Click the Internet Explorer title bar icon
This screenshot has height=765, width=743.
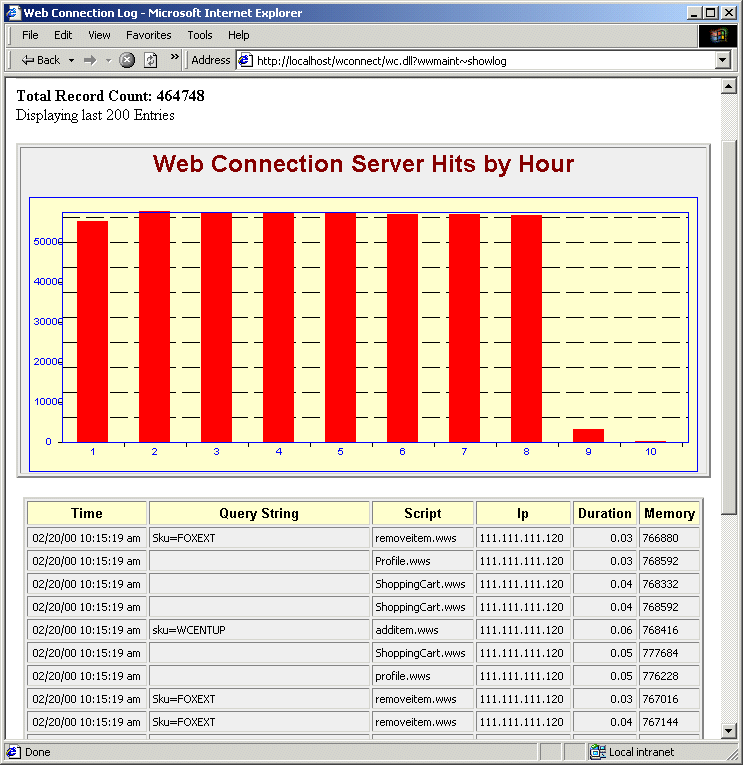13,13
